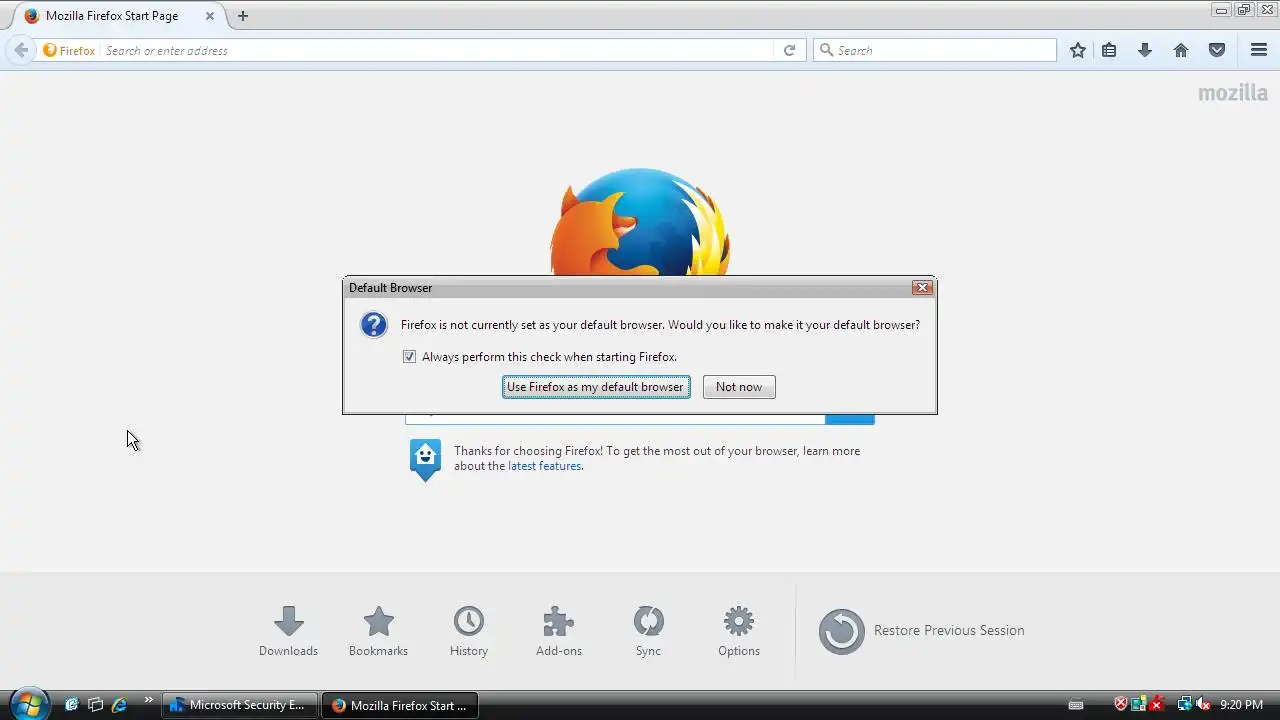Open Options from the start page

739,632
